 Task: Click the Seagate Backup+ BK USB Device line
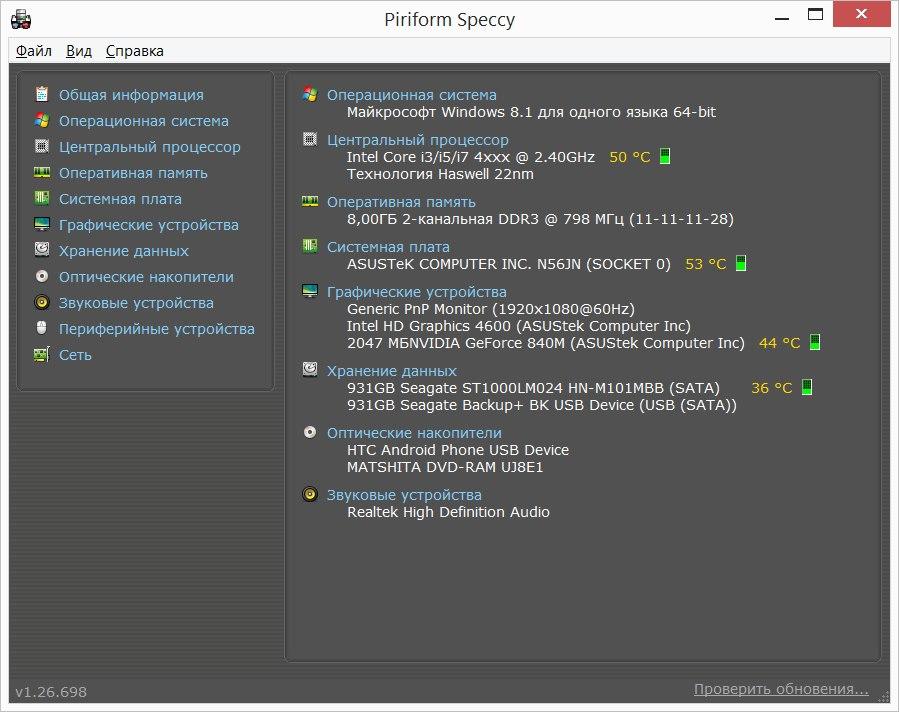(x=542, y=405)
